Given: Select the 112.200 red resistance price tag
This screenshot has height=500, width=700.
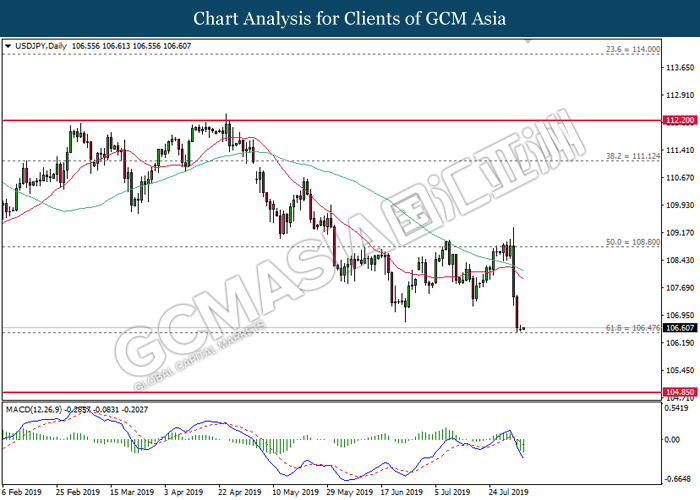Looking at the screenshot, I should [680, 120].
